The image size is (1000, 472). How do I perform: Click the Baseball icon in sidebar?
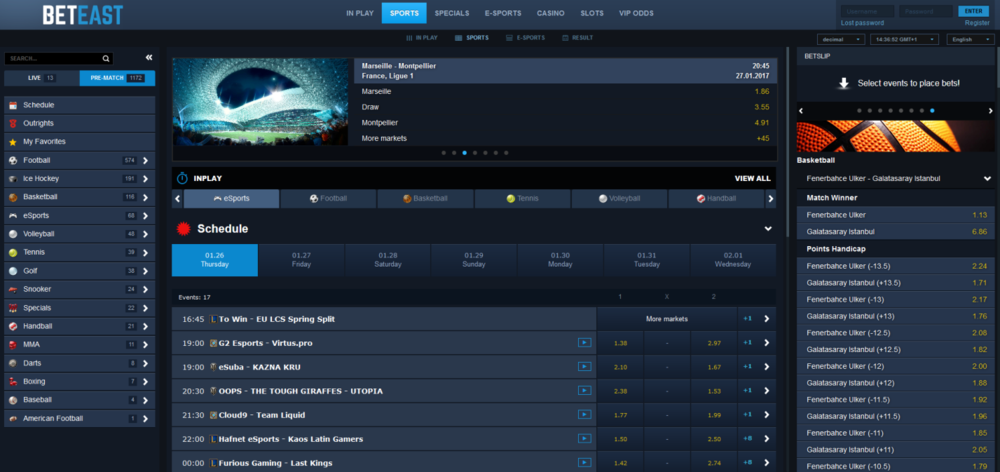click(x=13, y=401)
